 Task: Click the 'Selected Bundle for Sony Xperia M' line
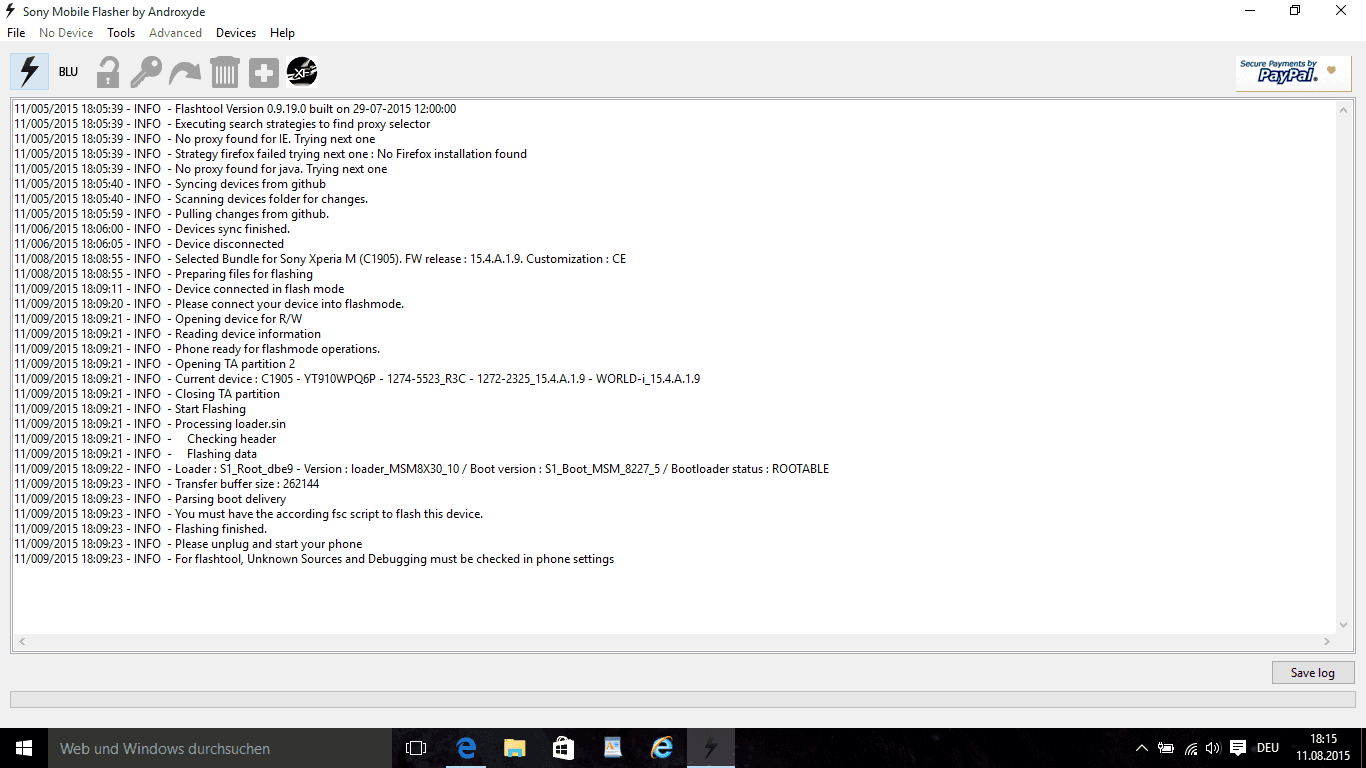(320, 259)
